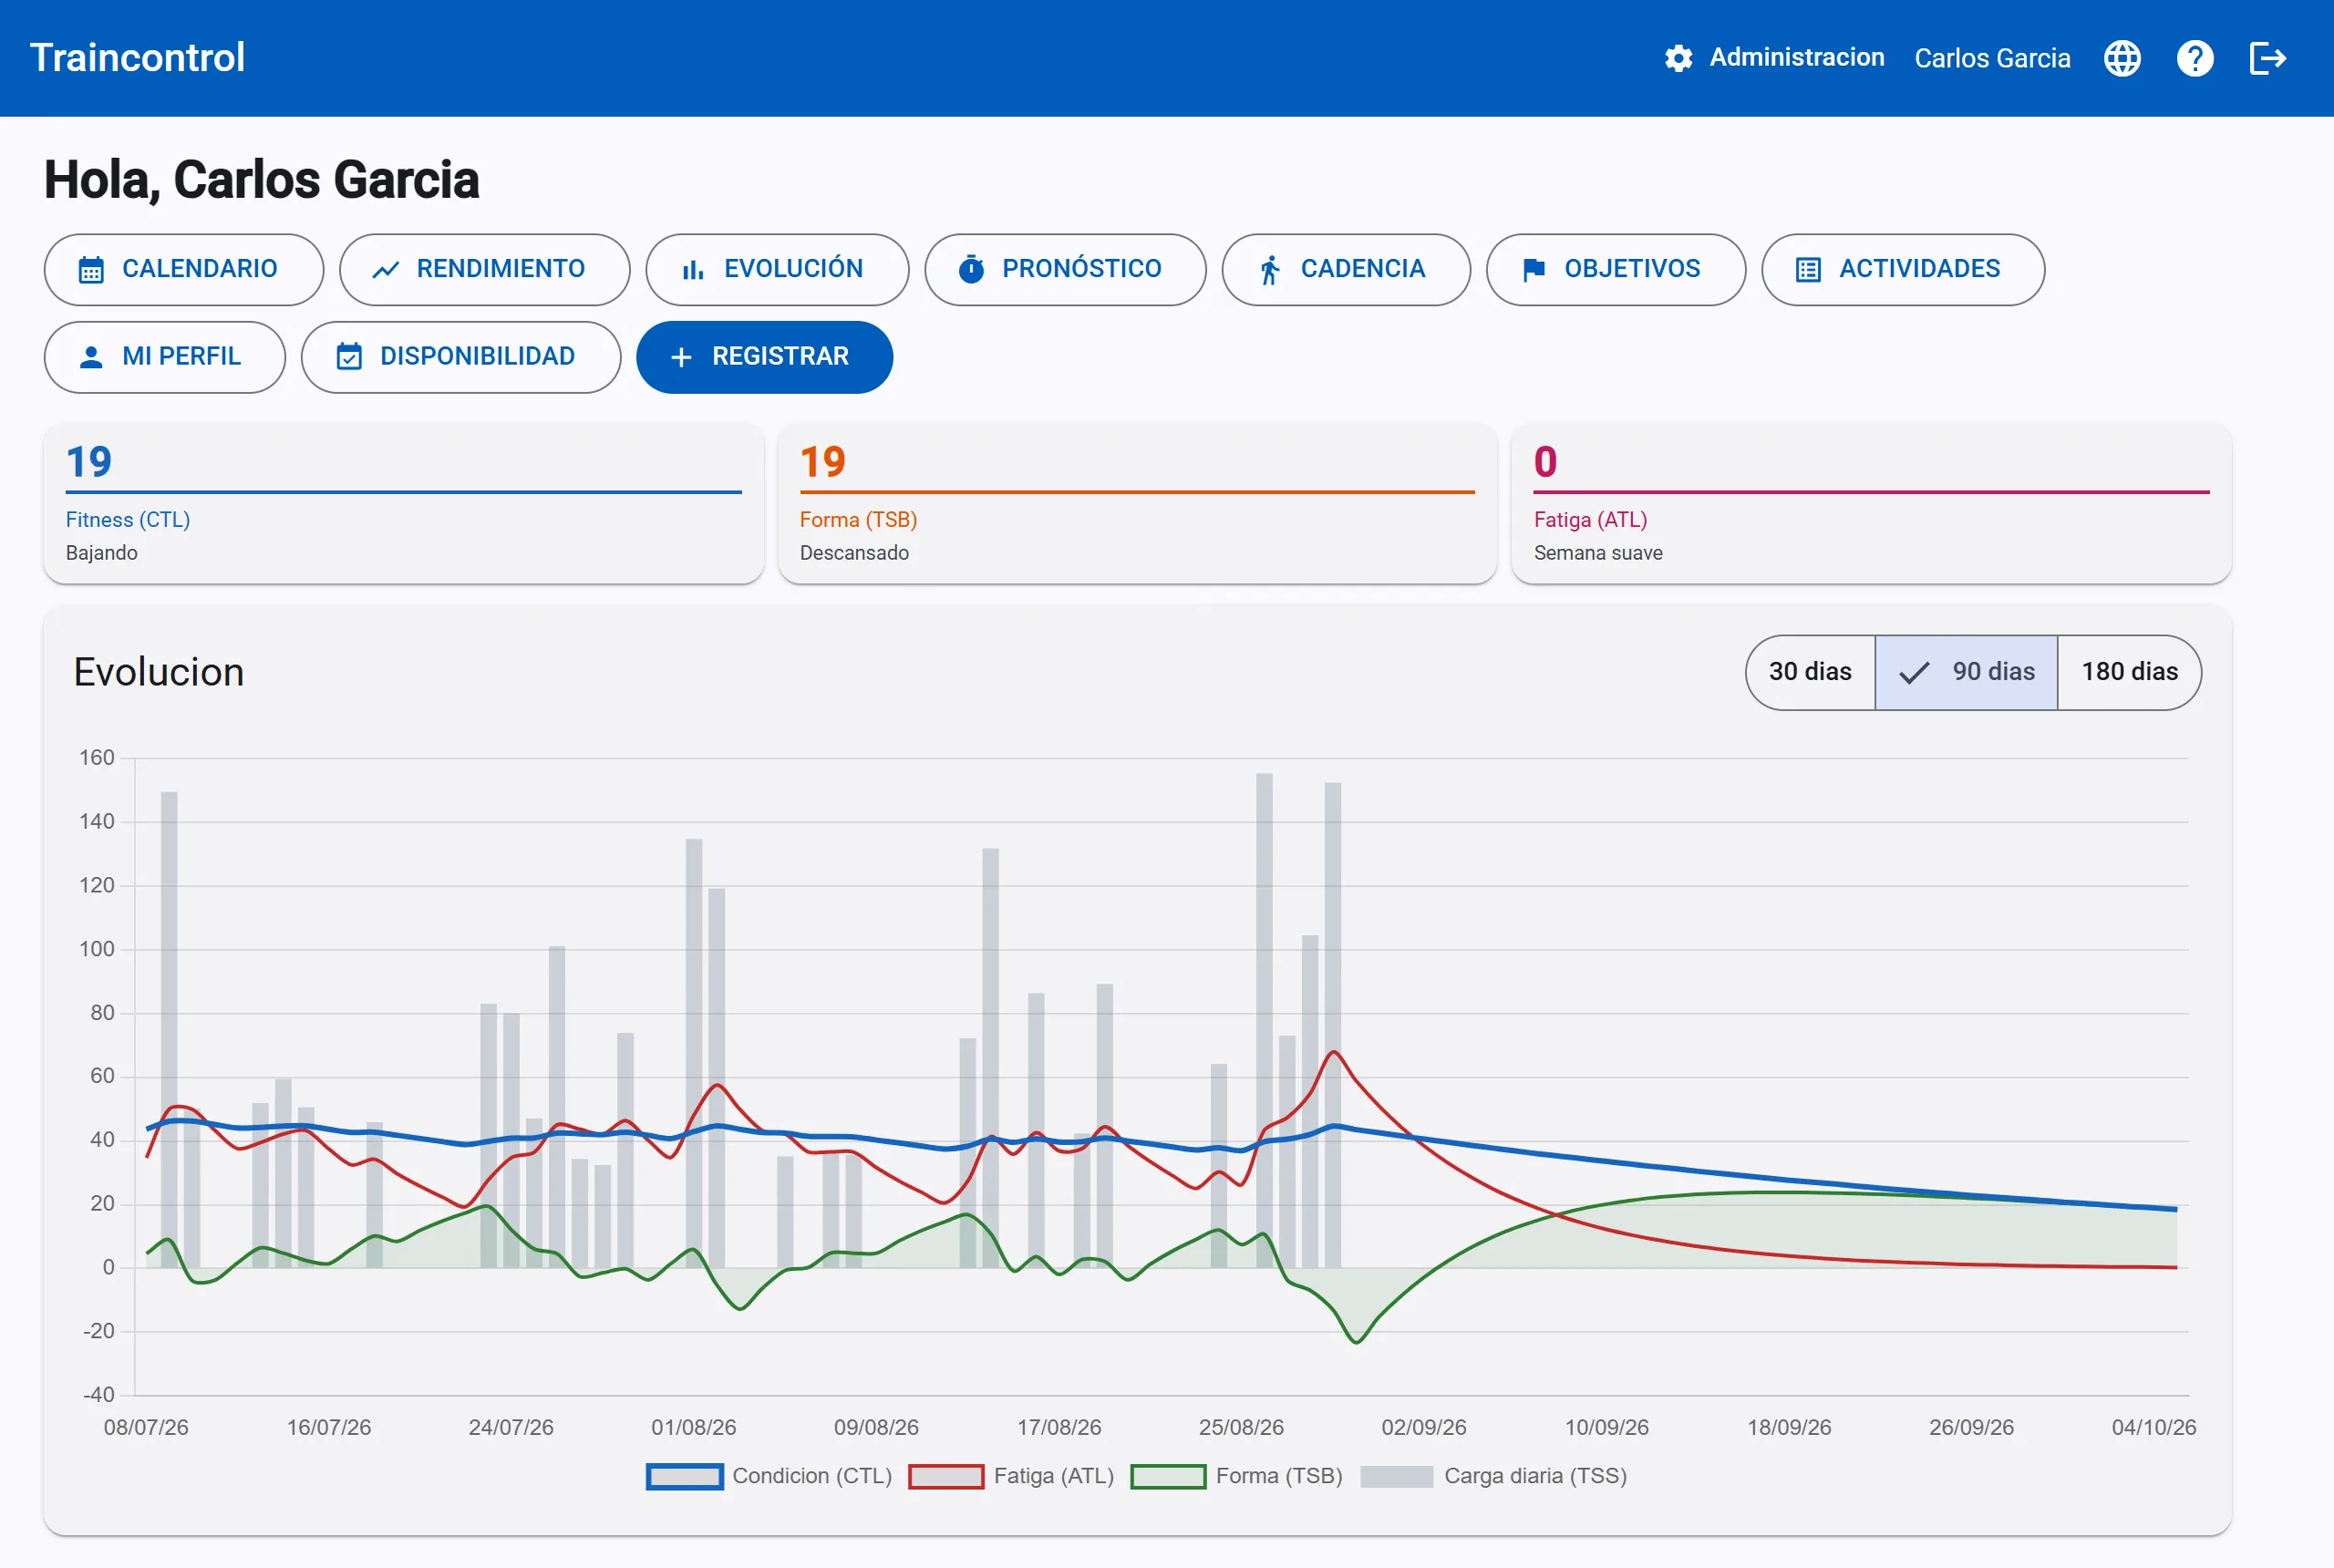
Task: Select the 90 dias range
Action: 1966,672
